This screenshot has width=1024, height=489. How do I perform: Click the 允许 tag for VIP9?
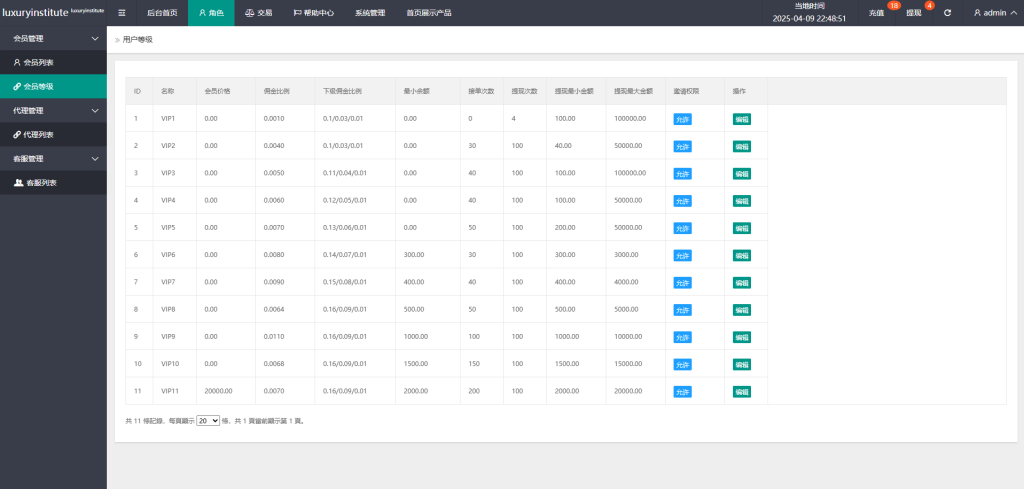click(682, 337)
